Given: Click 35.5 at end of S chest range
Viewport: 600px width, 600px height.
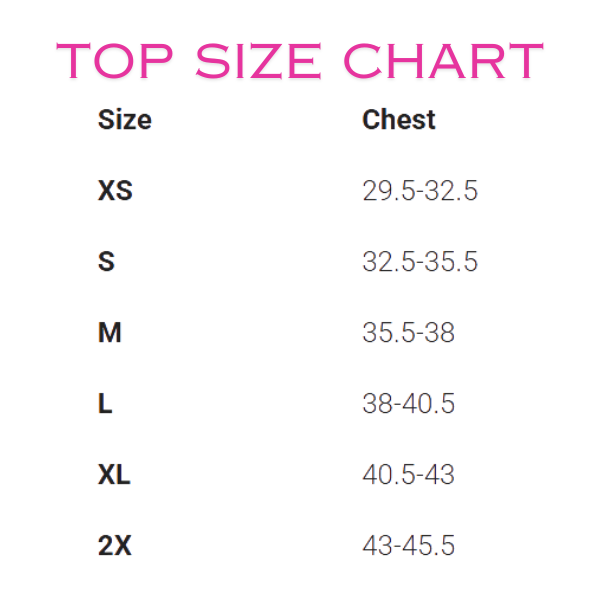Looking at the screenshot, I should [451, 262].
